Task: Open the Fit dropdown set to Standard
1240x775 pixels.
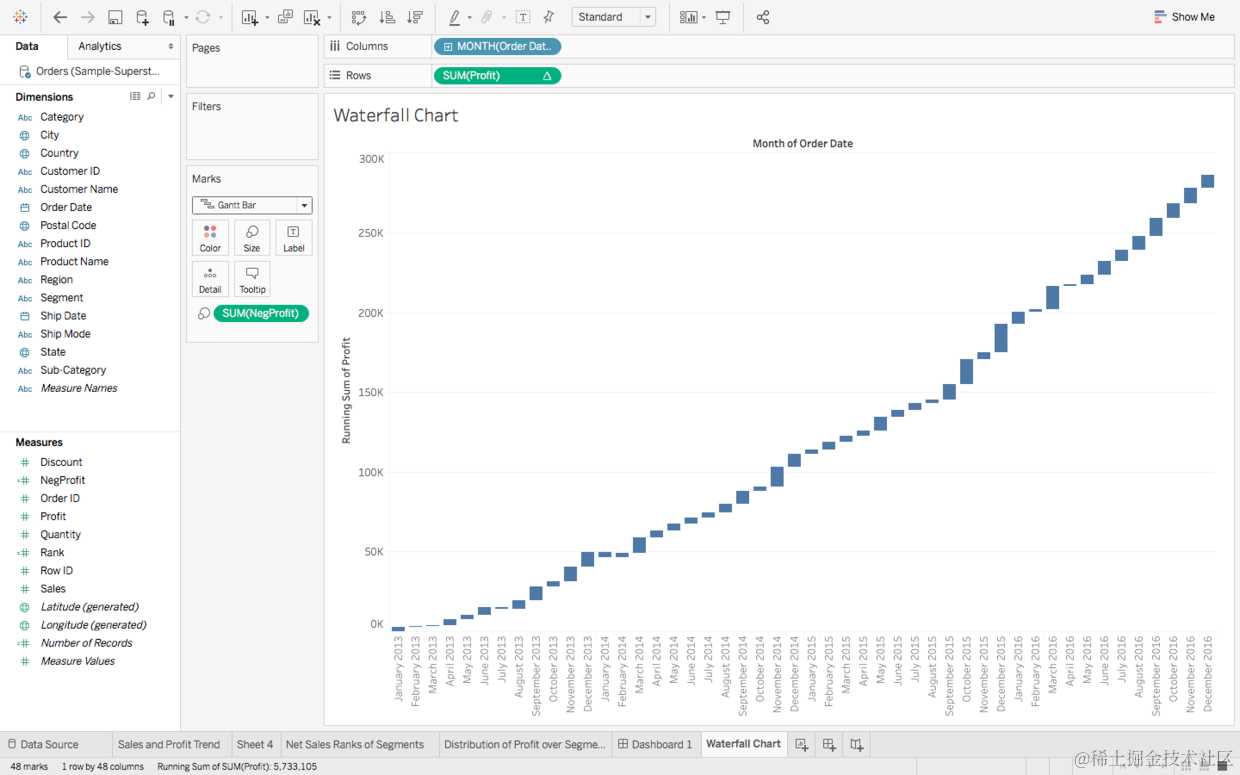Action: point(614,17)
